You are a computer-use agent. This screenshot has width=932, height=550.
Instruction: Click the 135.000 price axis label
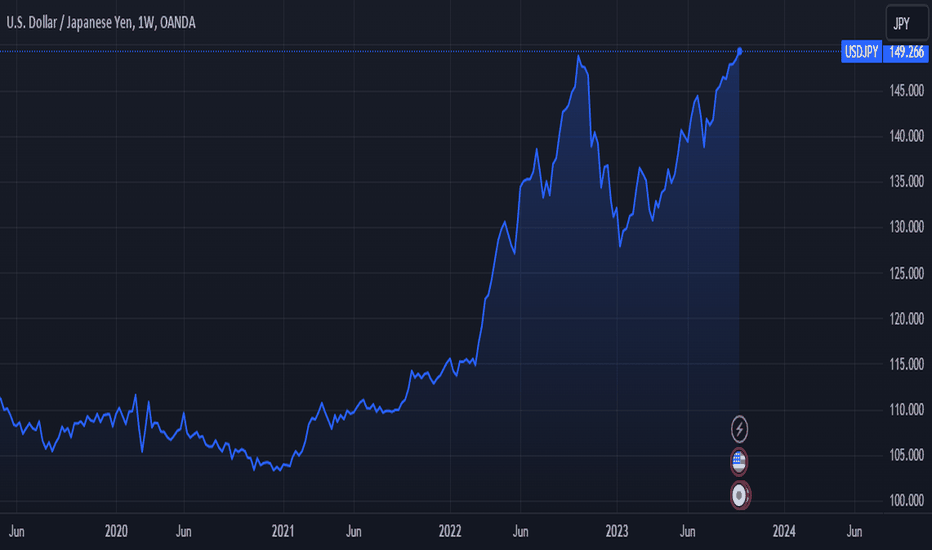click(x=906, y=181)
